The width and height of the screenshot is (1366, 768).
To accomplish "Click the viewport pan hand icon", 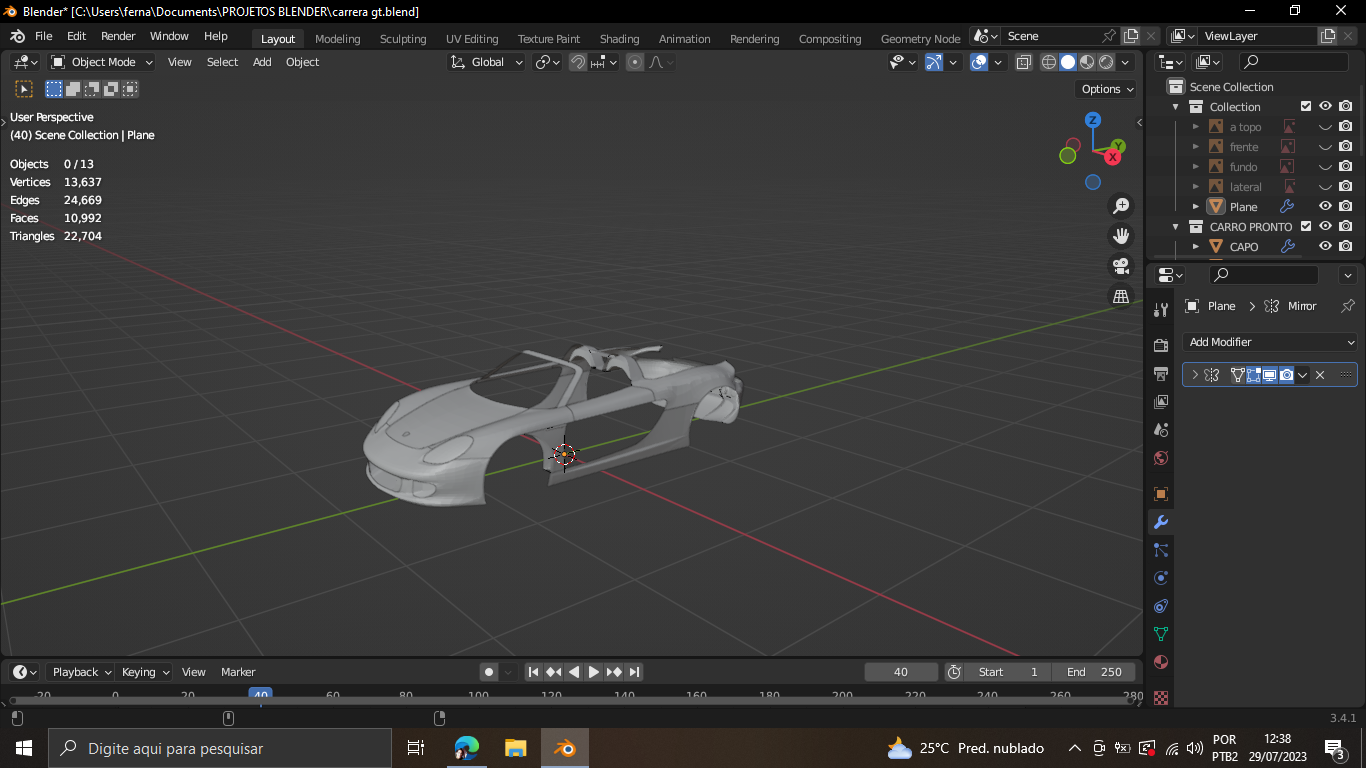I will [x=1121, y=236].
